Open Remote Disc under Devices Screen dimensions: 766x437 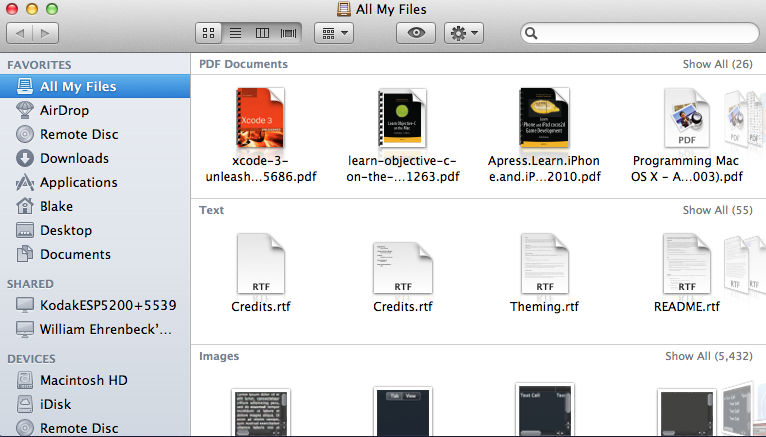coord(95,428)
